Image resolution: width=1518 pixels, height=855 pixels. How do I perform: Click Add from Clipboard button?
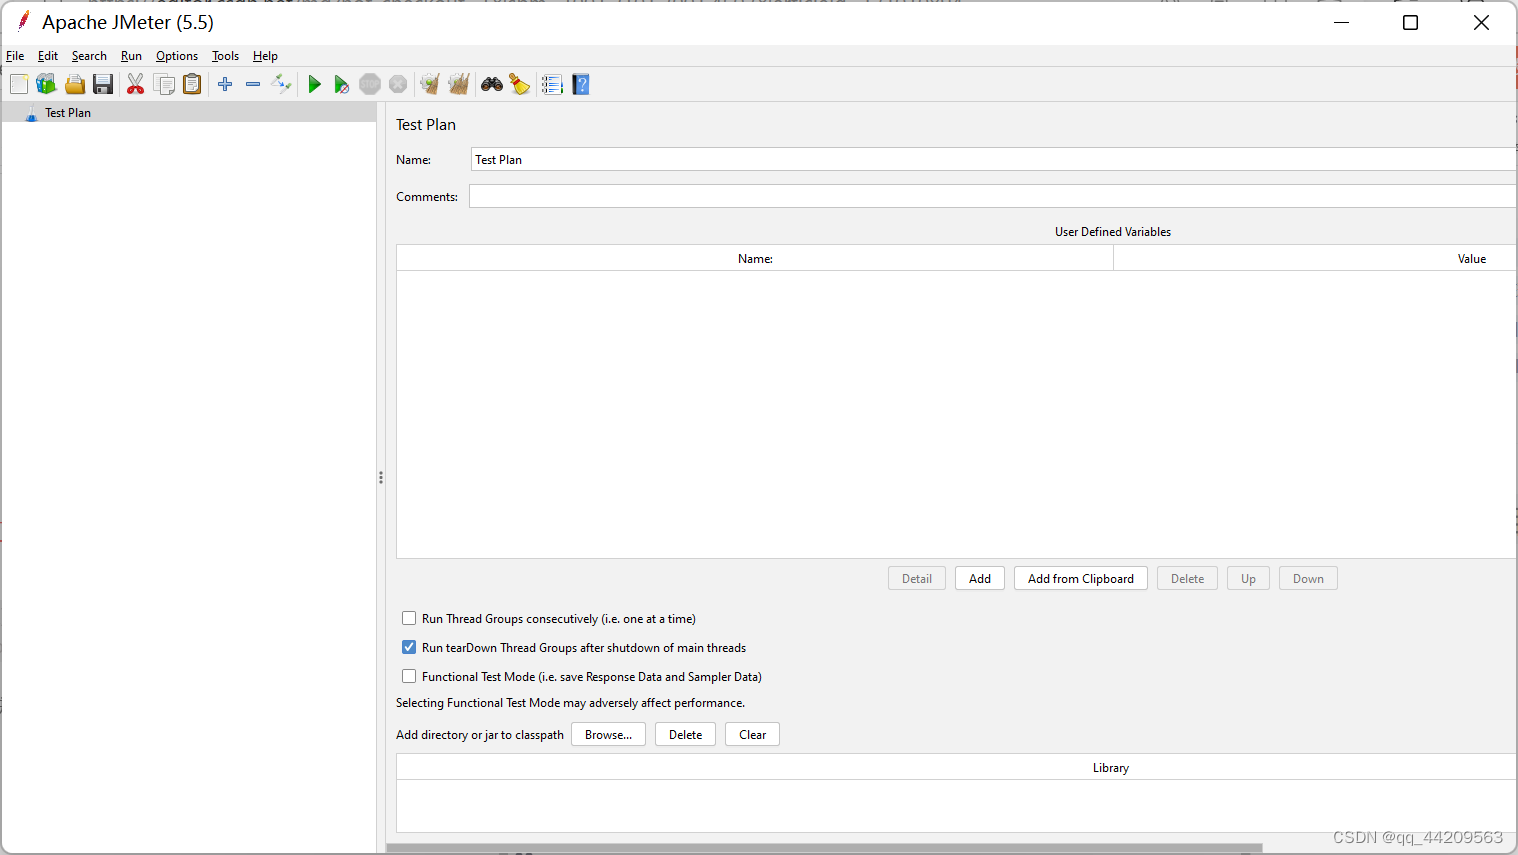click(1081, 579)
